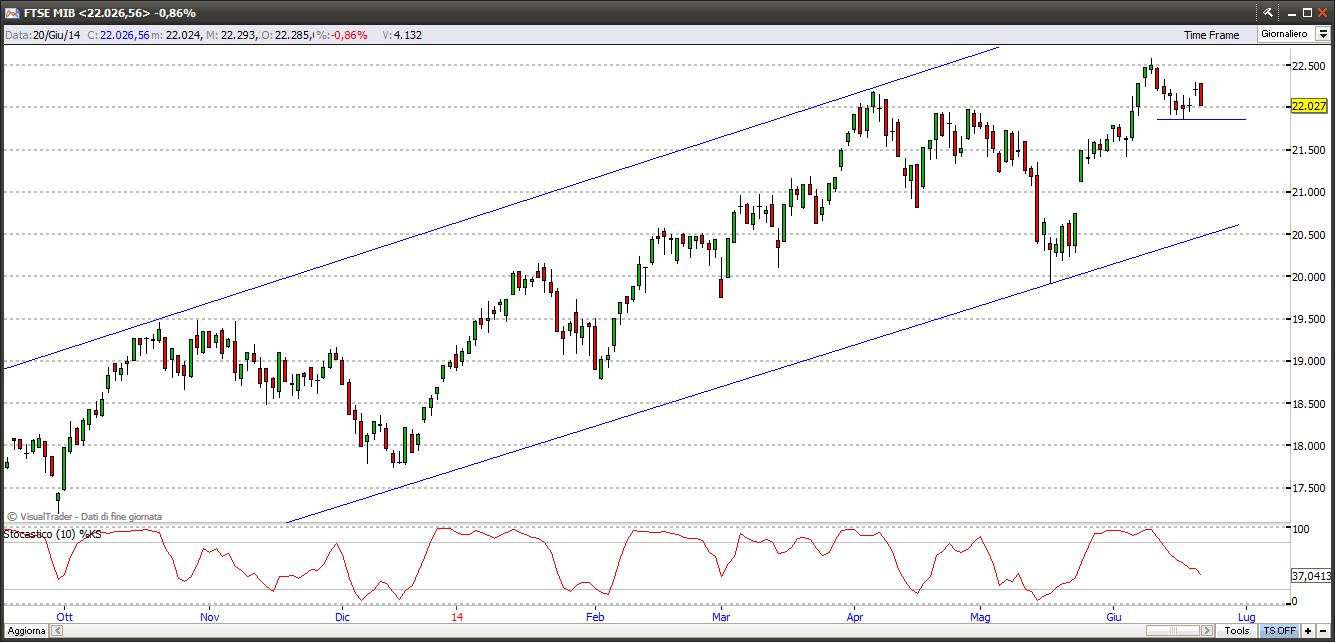Click the red 14 year label on time axis
1335x642 pixels.
click(x=457, y=618)
